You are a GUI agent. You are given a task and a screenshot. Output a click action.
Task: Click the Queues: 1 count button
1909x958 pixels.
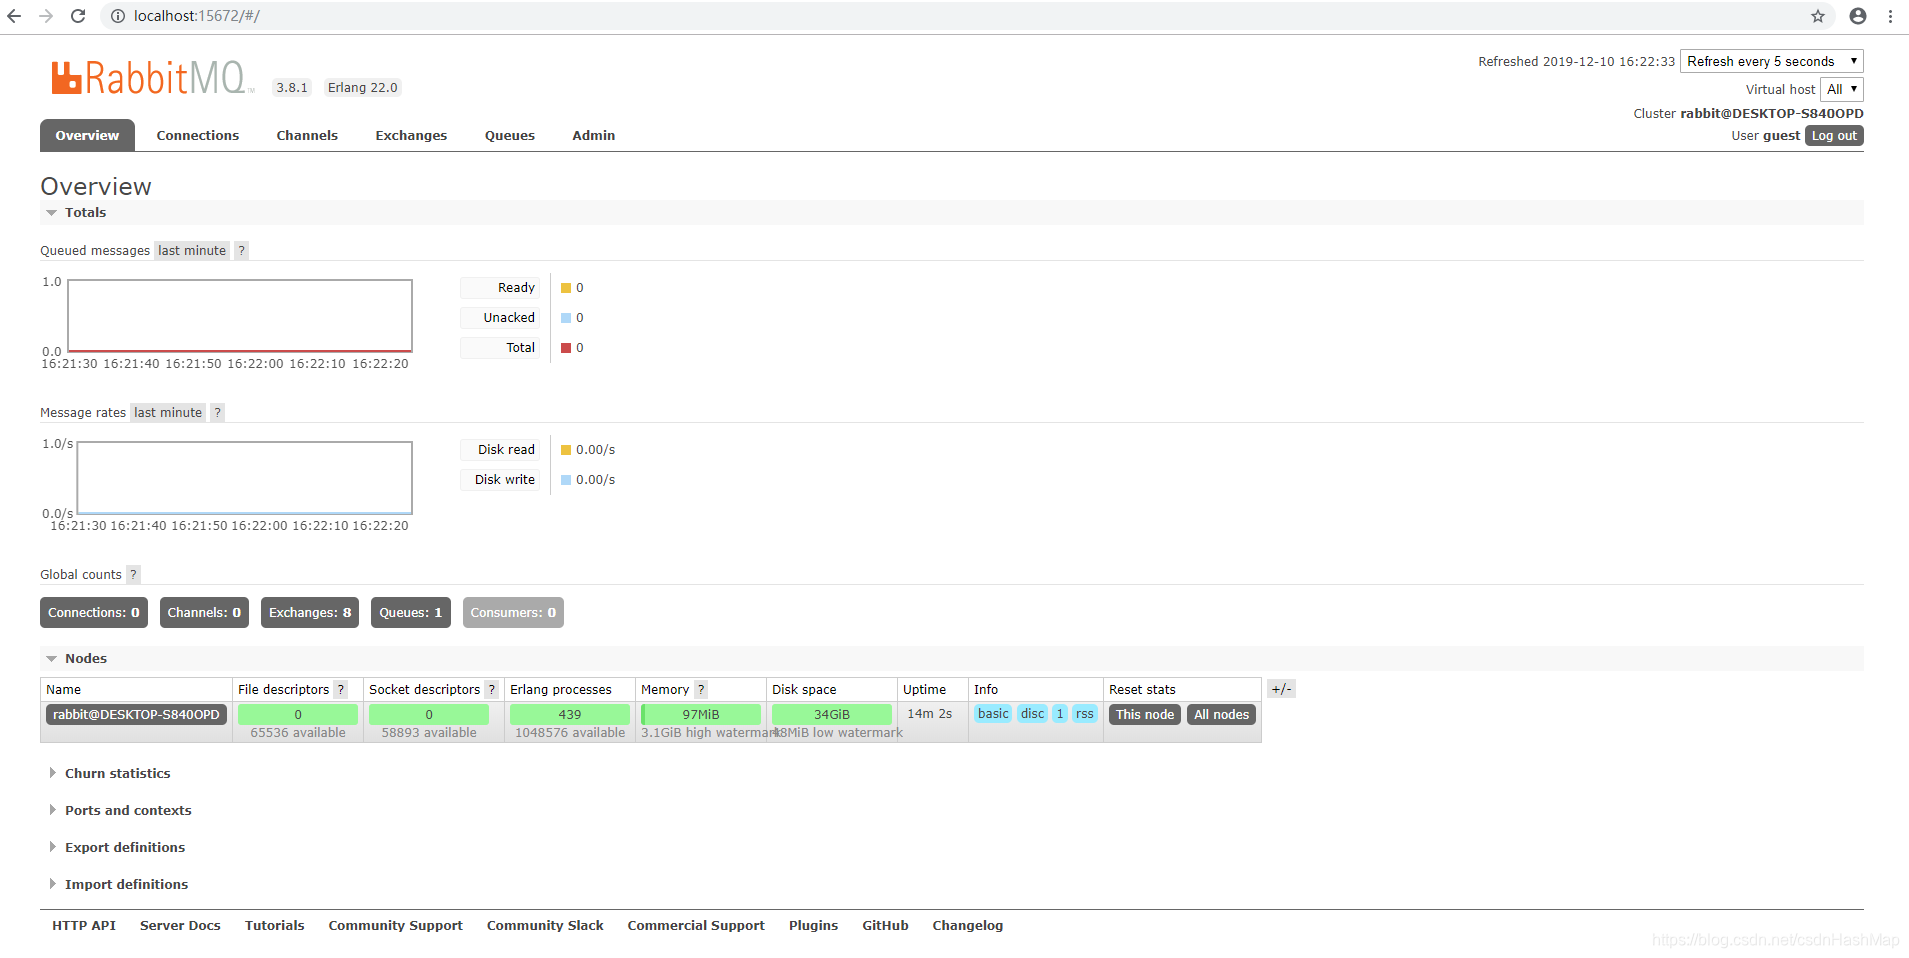point(410,613)
